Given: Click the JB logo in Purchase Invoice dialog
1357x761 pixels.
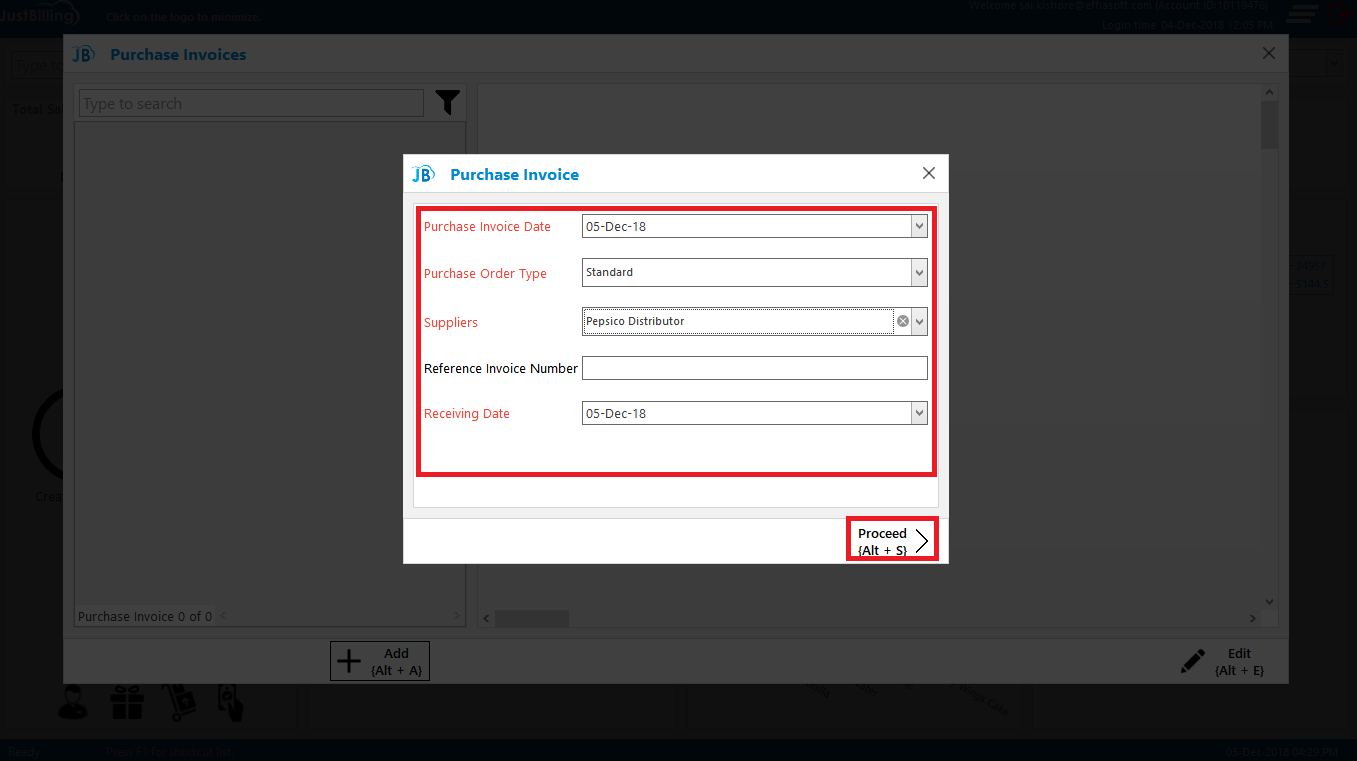Looking at the screenshot, I should 423,174.
